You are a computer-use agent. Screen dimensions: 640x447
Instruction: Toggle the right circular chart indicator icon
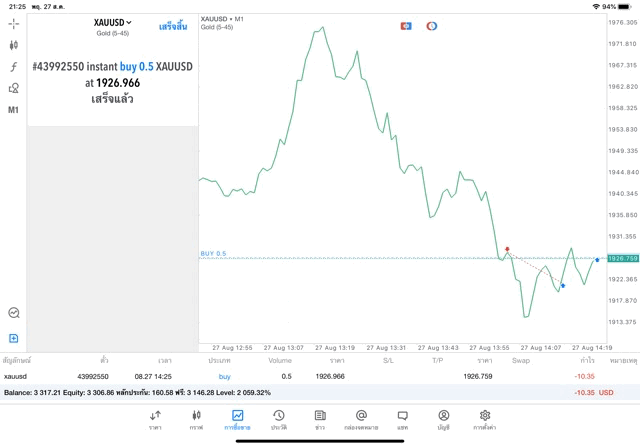pos(431,25)
